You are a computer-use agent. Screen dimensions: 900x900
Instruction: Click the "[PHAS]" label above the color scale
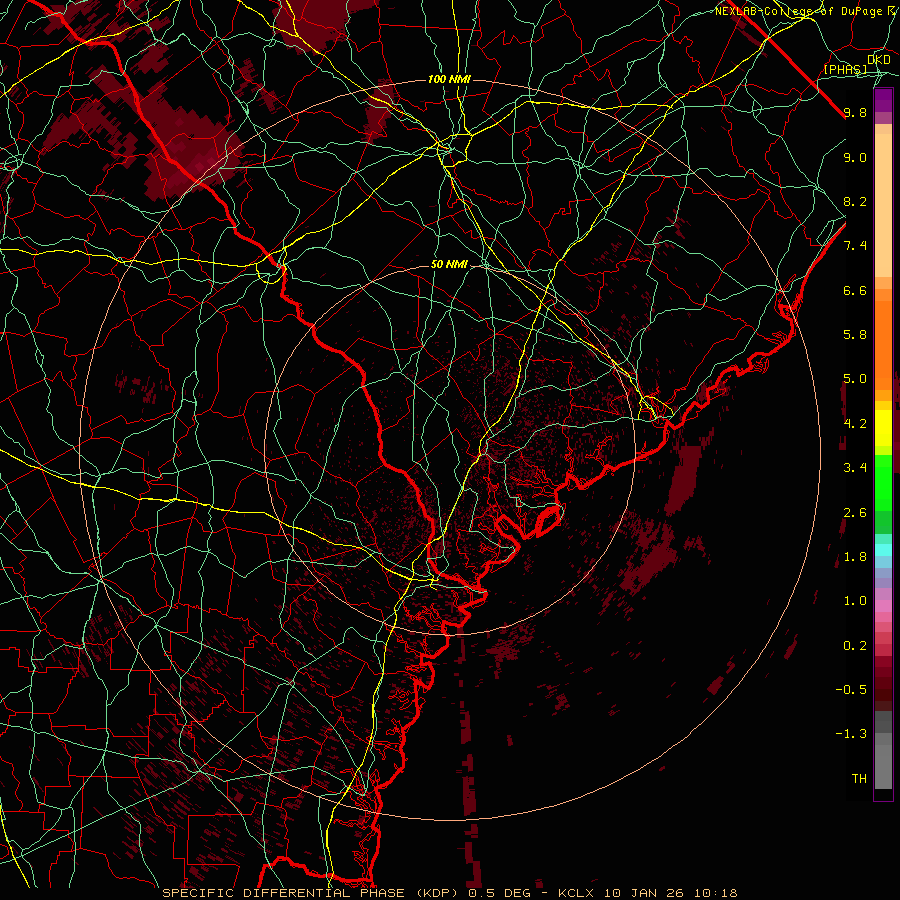(x=845, y=69)
